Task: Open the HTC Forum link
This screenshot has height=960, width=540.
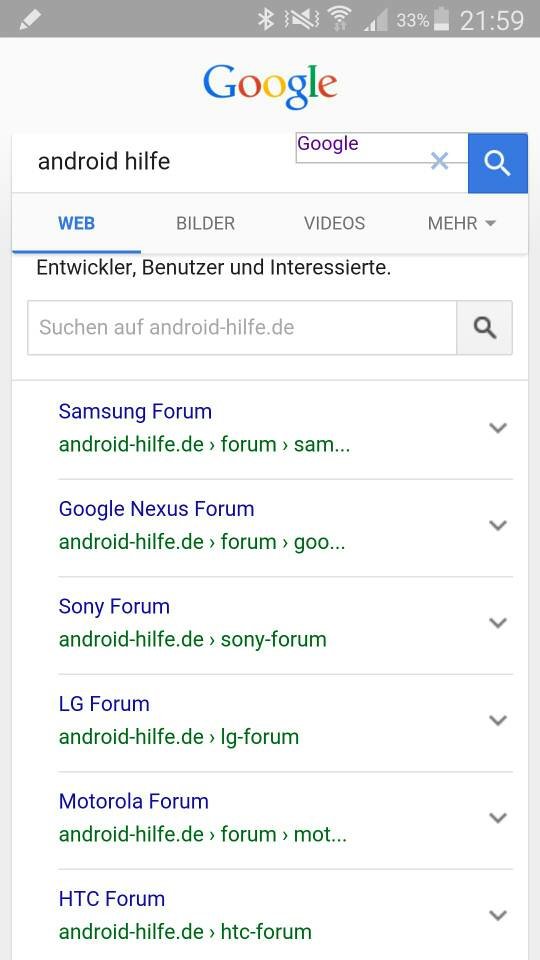Action: 112,899
